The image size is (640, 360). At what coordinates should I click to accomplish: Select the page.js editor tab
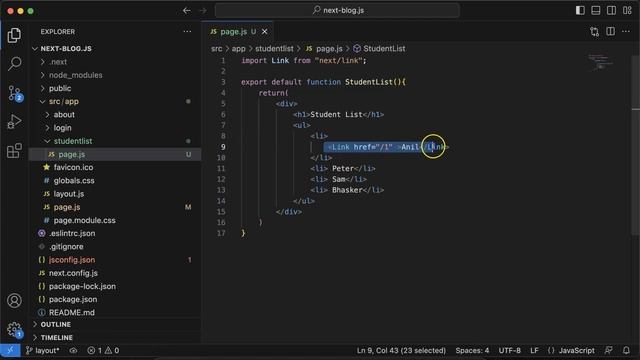(233, 31)
